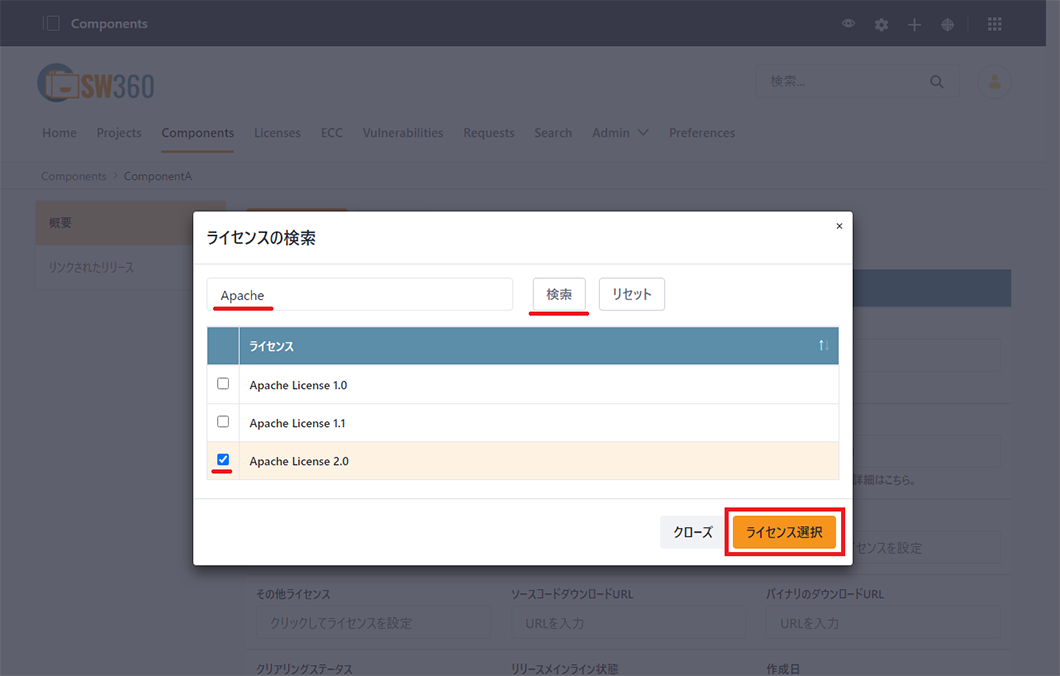This screenshot has height=676, width=1060.
Task: Check the Apache License 1.1 checkbox
Action: point(223,422)
